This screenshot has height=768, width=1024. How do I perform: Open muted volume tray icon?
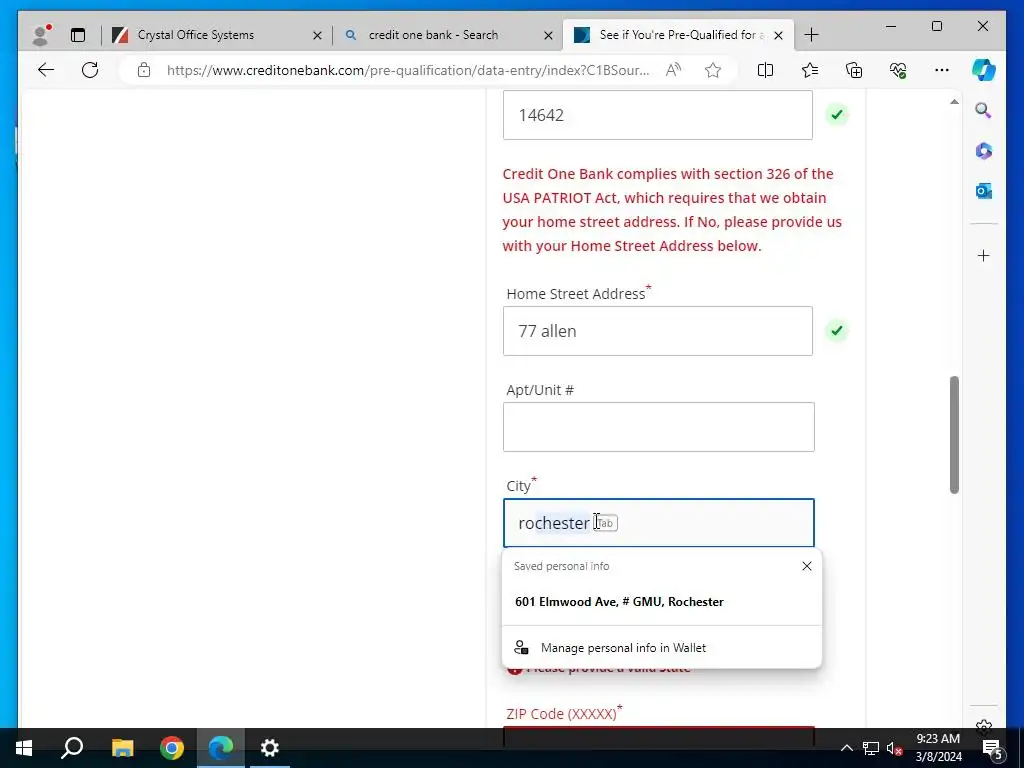(895, 748)
